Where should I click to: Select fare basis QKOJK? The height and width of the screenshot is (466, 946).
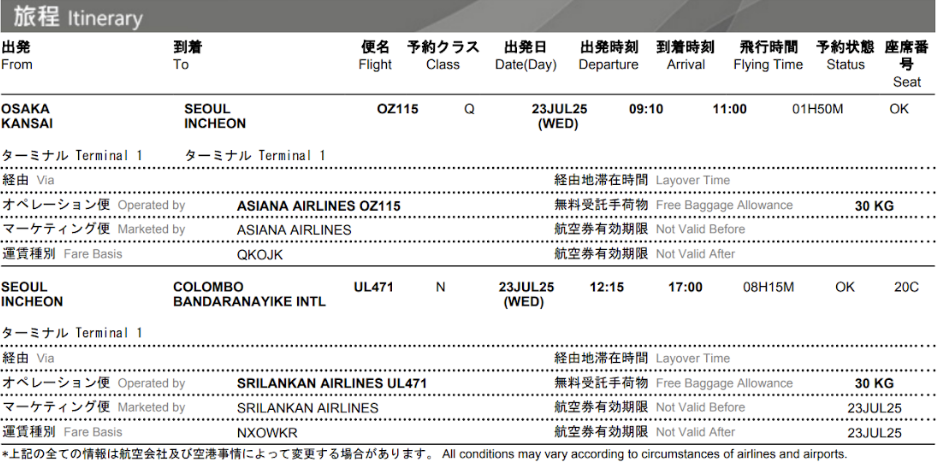point(259,255)
